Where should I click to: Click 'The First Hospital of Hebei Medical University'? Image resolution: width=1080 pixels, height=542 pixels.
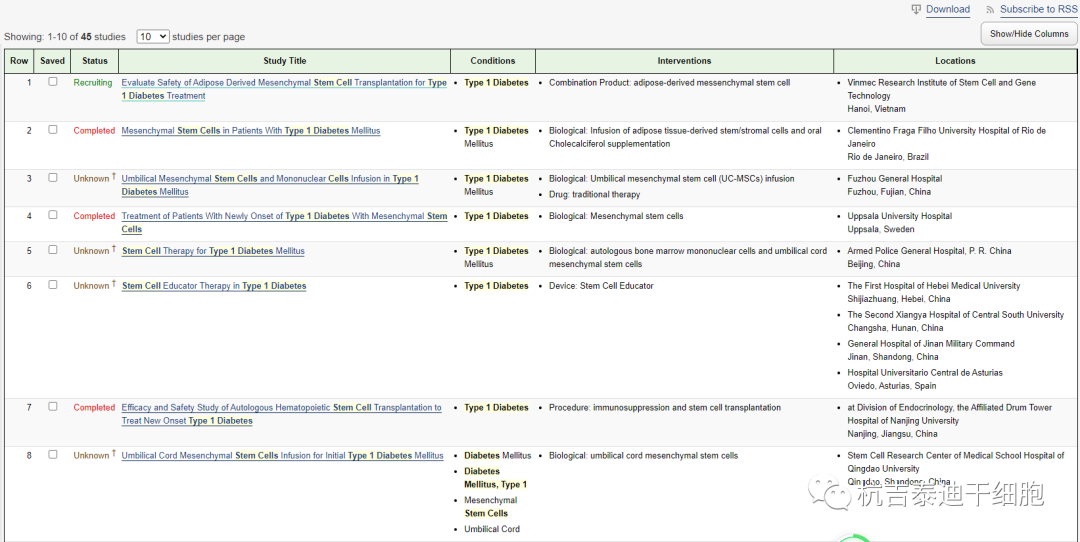pyautogui.click(x=934, y=286)
